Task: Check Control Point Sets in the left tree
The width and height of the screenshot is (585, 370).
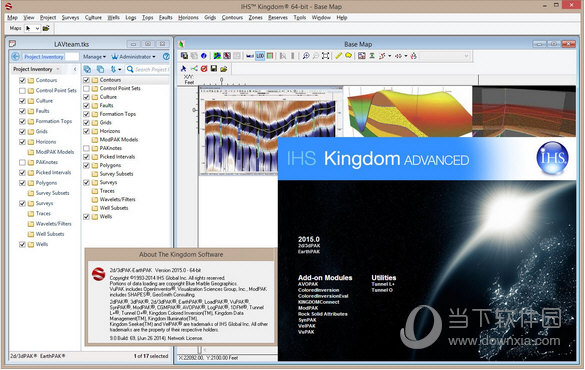Action: (x=22, y=91)
